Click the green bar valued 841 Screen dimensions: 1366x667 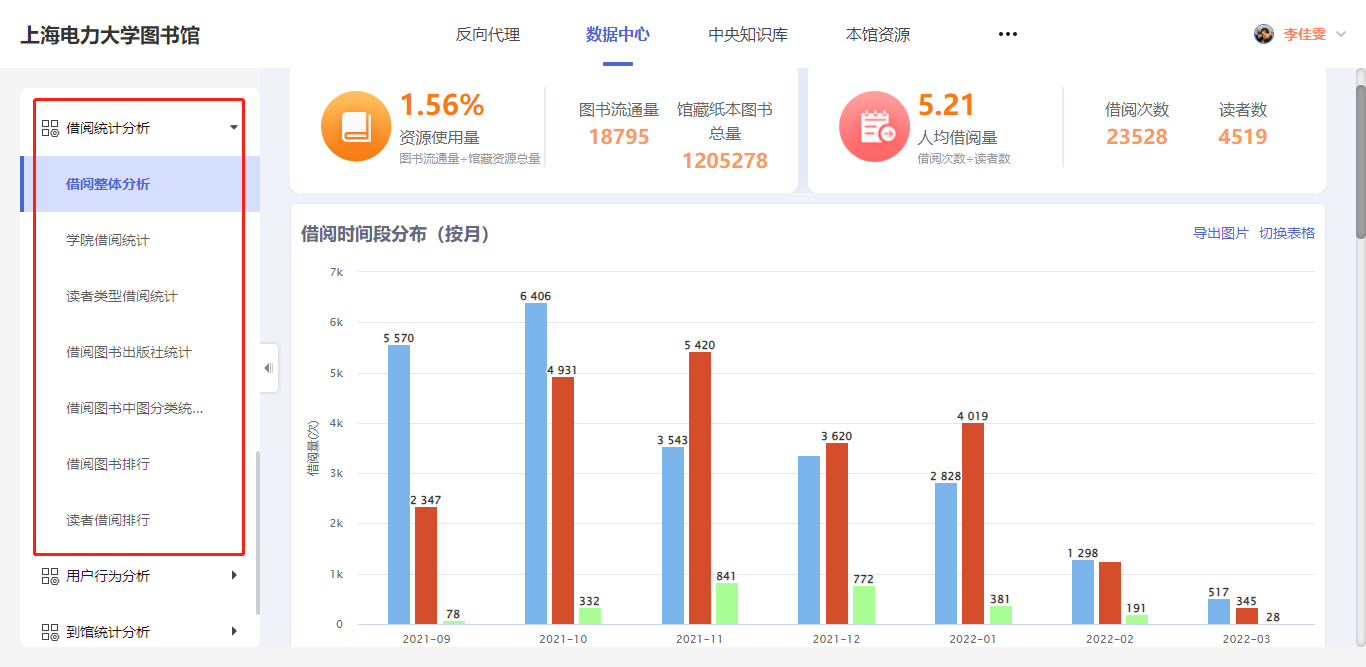[x=727, y=603]
